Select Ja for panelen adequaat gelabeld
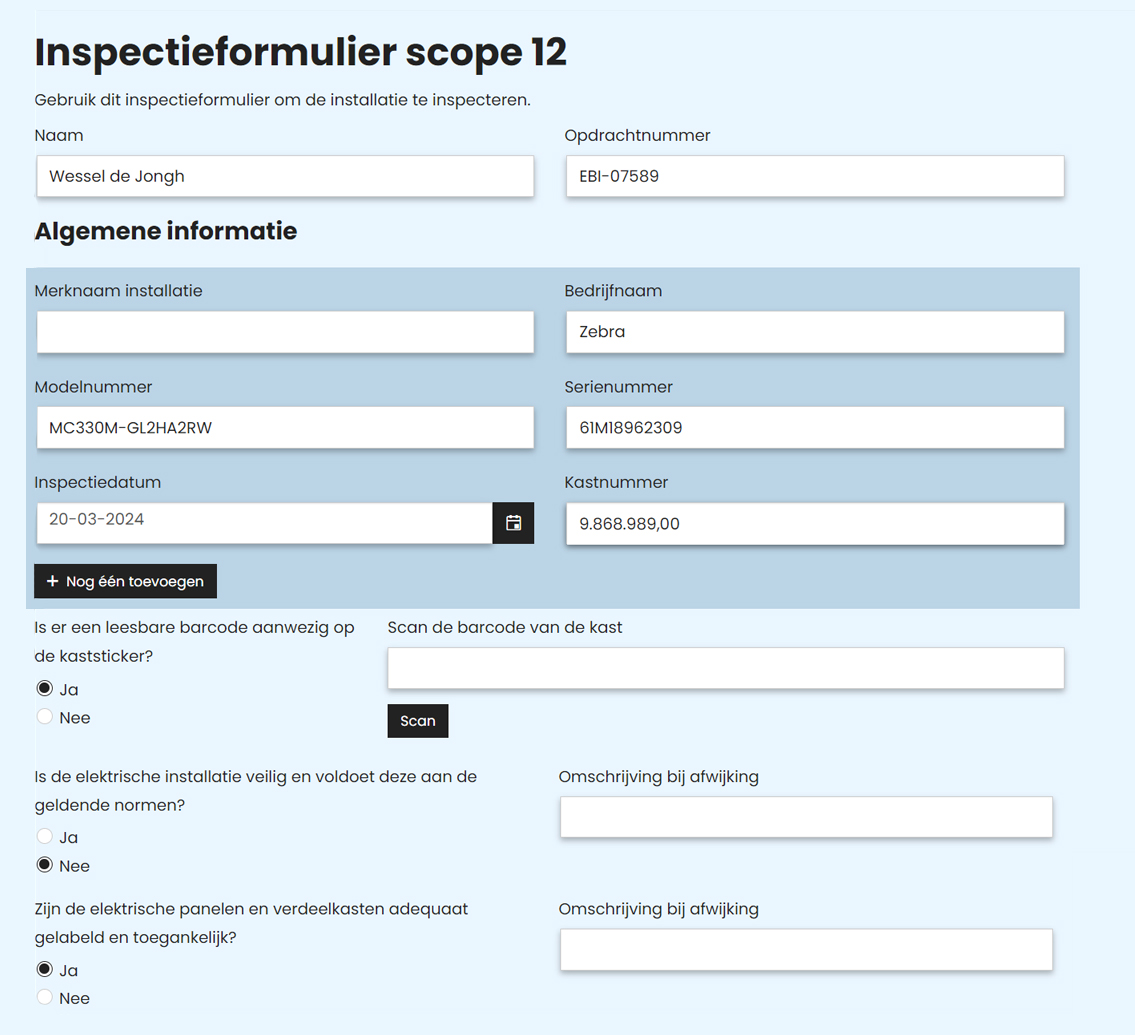Viewport: 1135px width, 1035px height. (44, 969)
